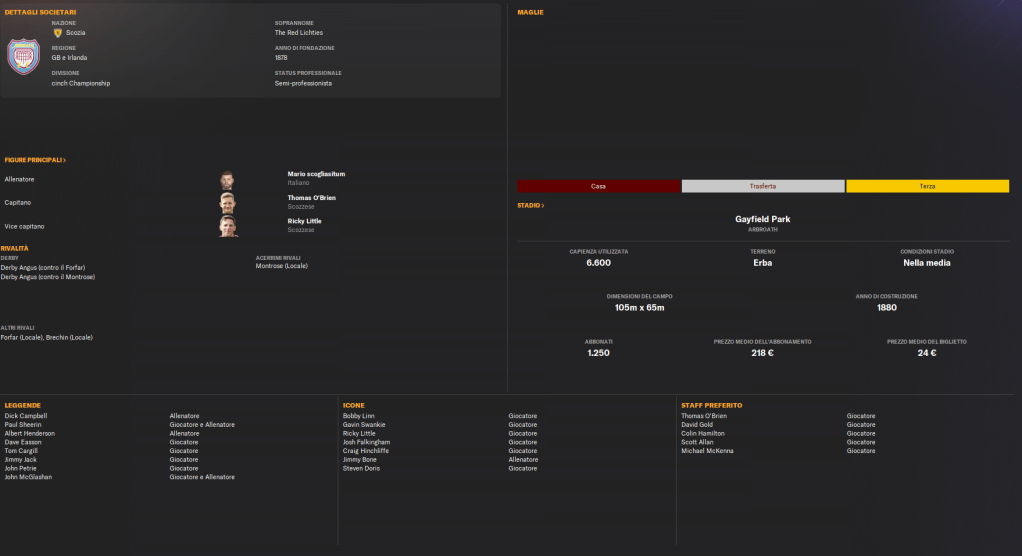Click the Arbroath club crest
This screenshot has height=556, width=1022.
22,57
